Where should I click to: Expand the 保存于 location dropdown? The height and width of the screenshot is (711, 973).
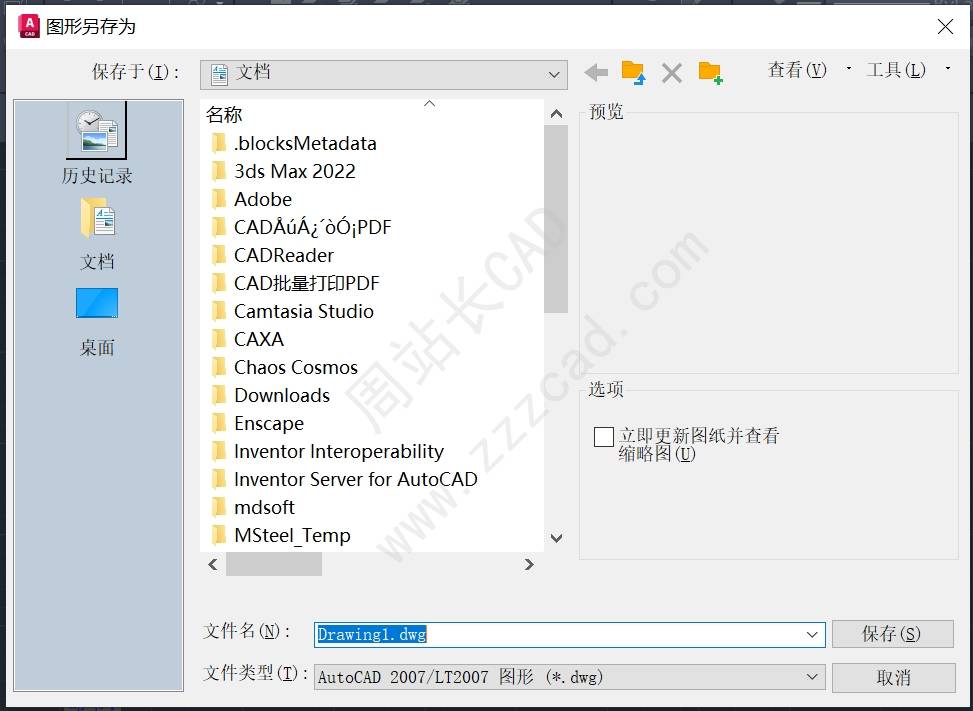coord(554,75)
